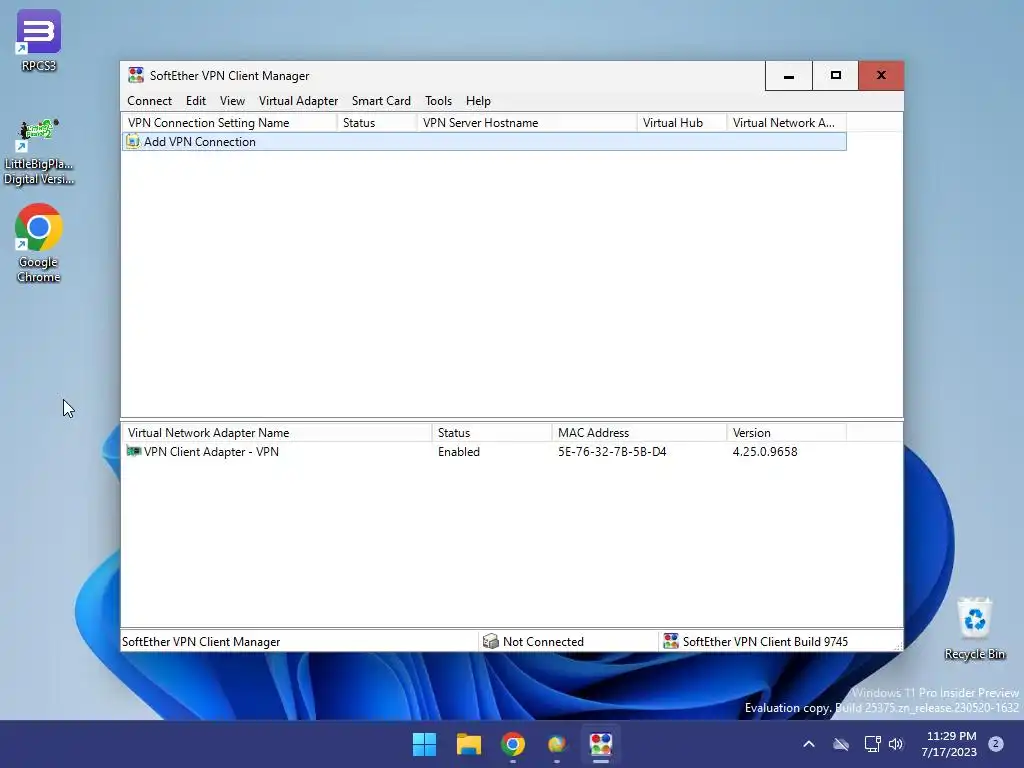This screenshot has width=1024, height=768.
Task: Open the View menu
Action: coord(232,101)
